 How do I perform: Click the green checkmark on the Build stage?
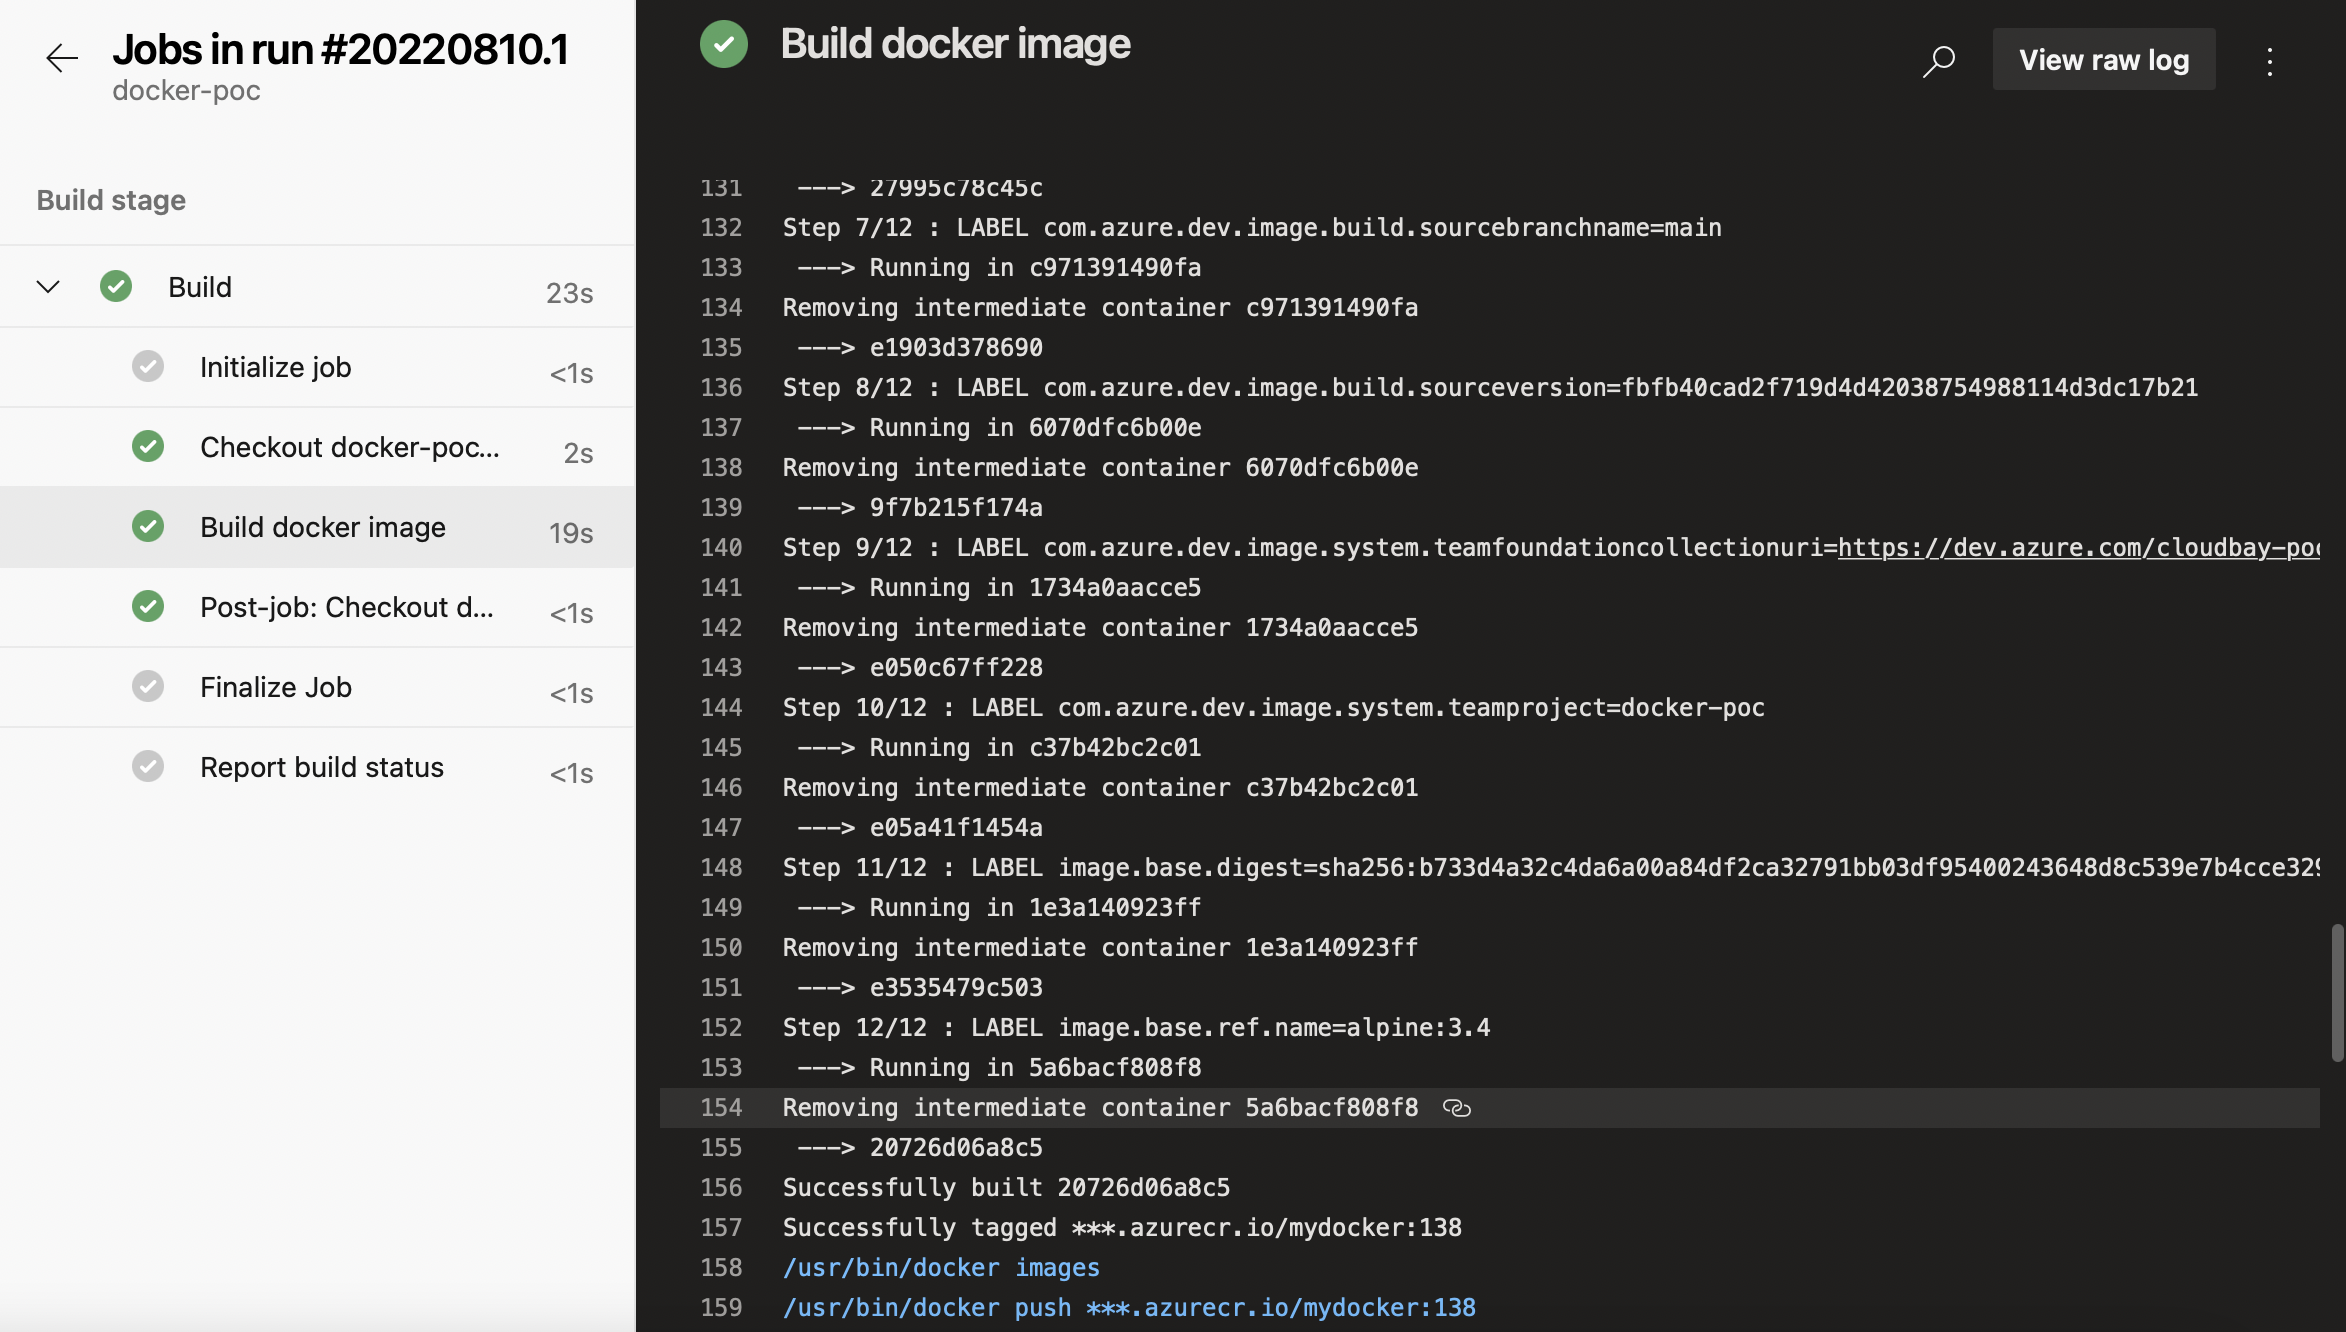click(116, 287)
